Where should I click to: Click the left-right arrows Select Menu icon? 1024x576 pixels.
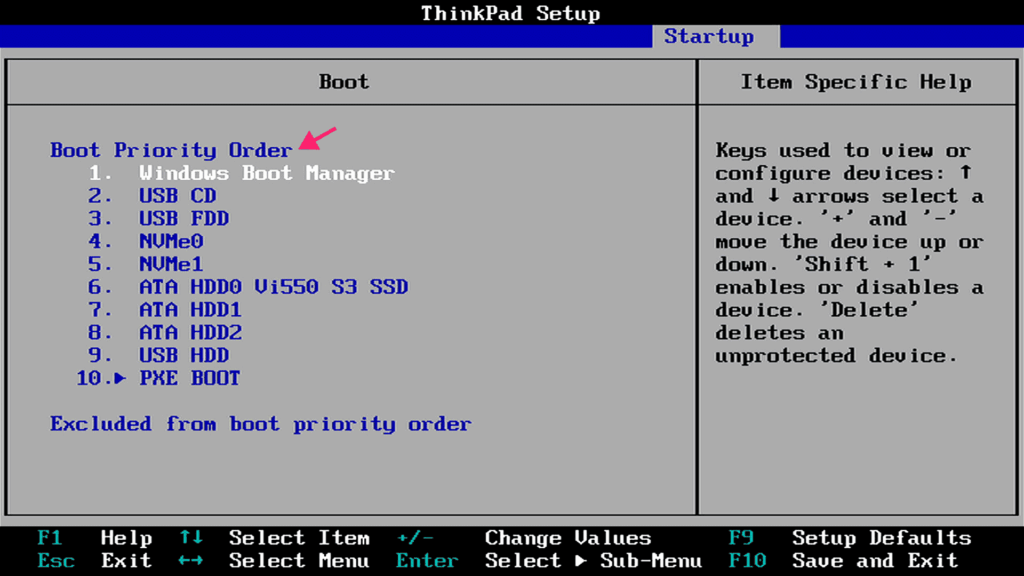click(x=191, y=560)
